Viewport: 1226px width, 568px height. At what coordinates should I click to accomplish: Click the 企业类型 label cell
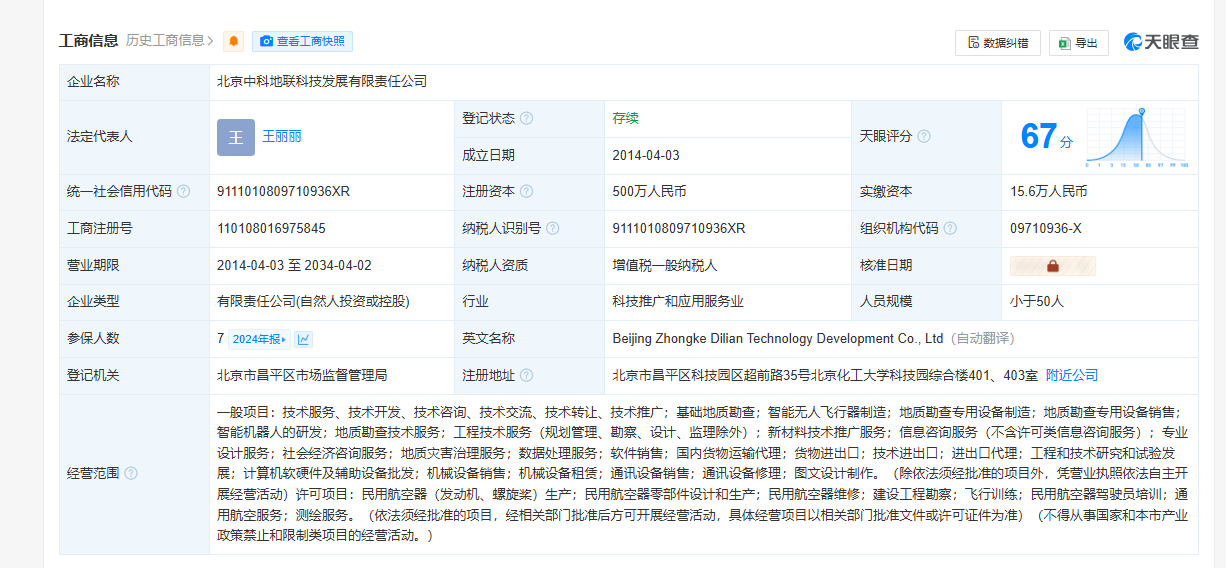click(x=134, y=302)
